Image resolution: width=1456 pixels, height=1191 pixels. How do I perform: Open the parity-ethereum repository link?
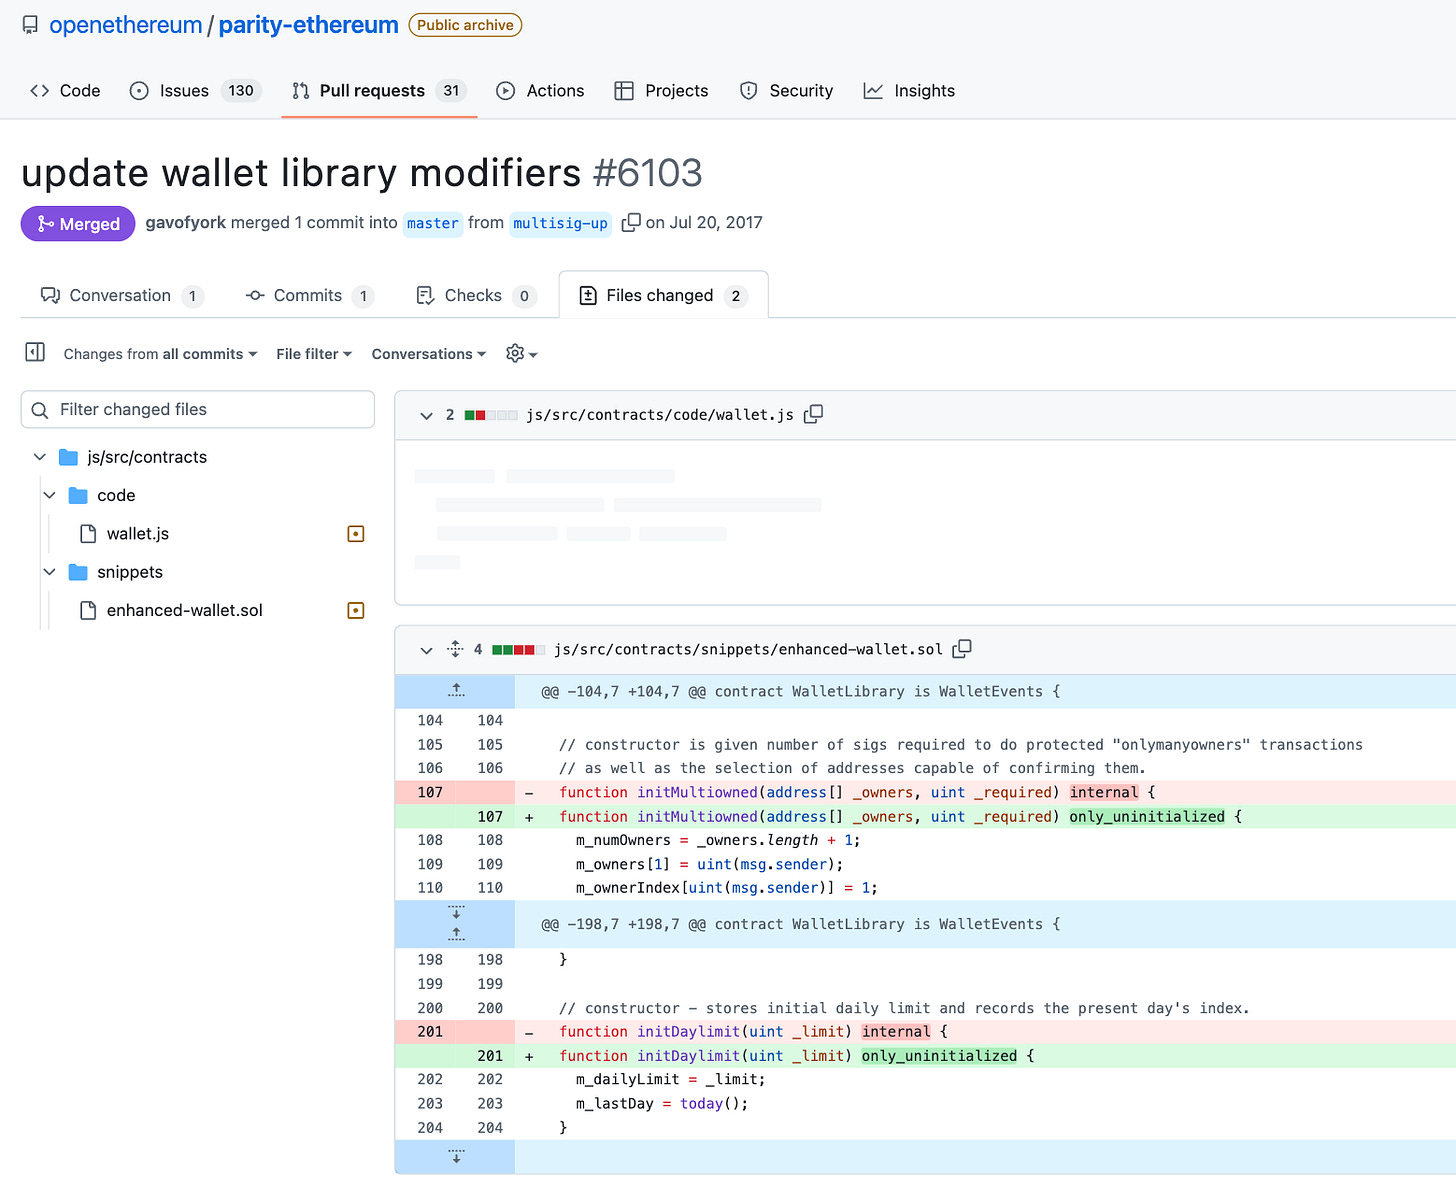pyautogui.click(x=308, y=25)
